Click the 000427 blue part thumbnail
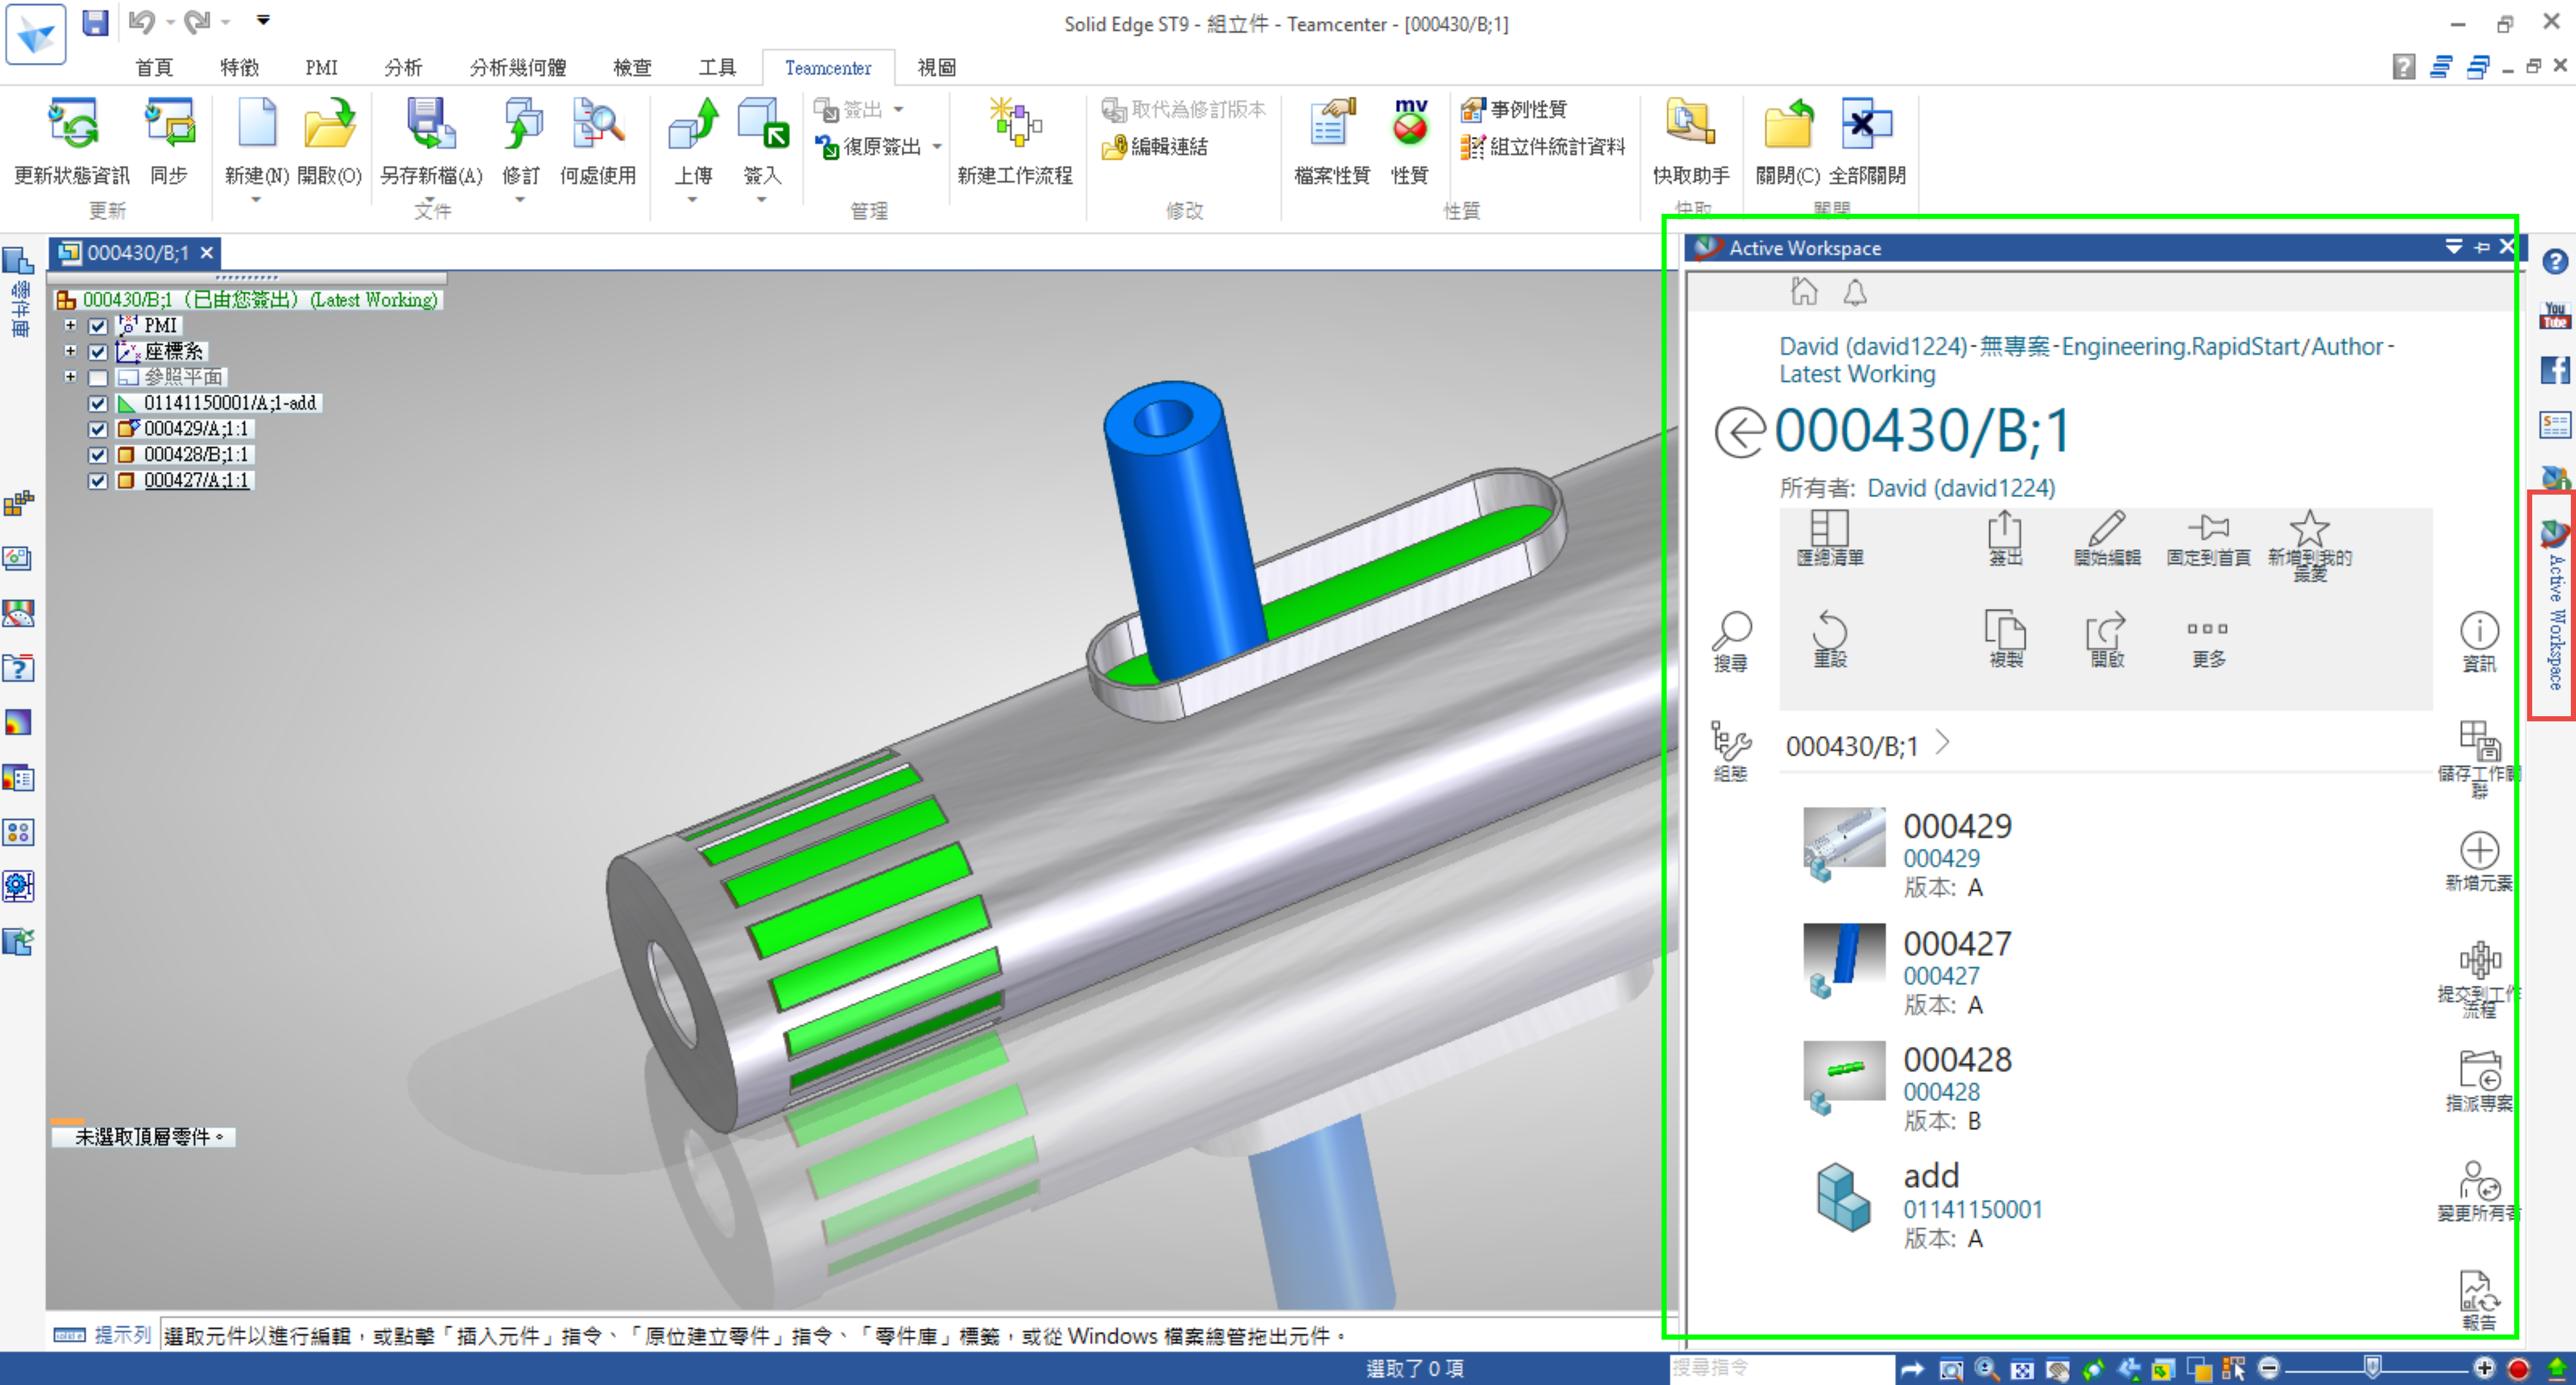 pos(1844,953)
